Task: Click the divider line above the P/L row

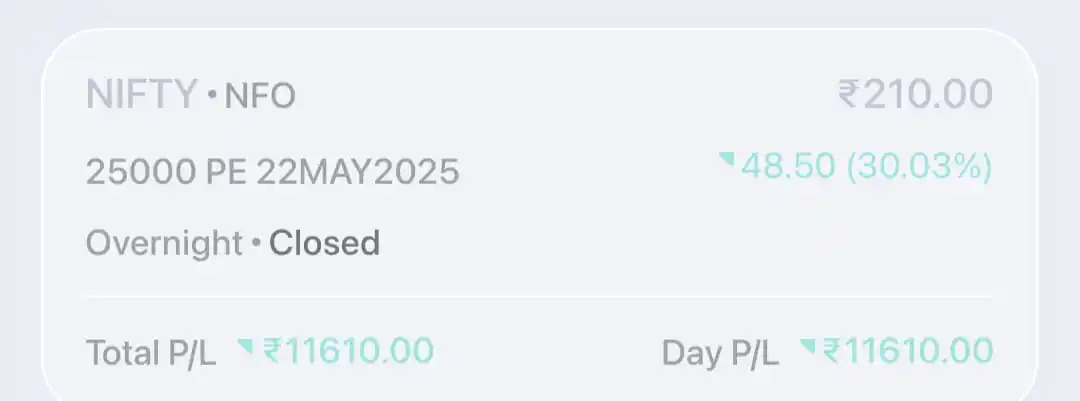Action: pos(539,297)
